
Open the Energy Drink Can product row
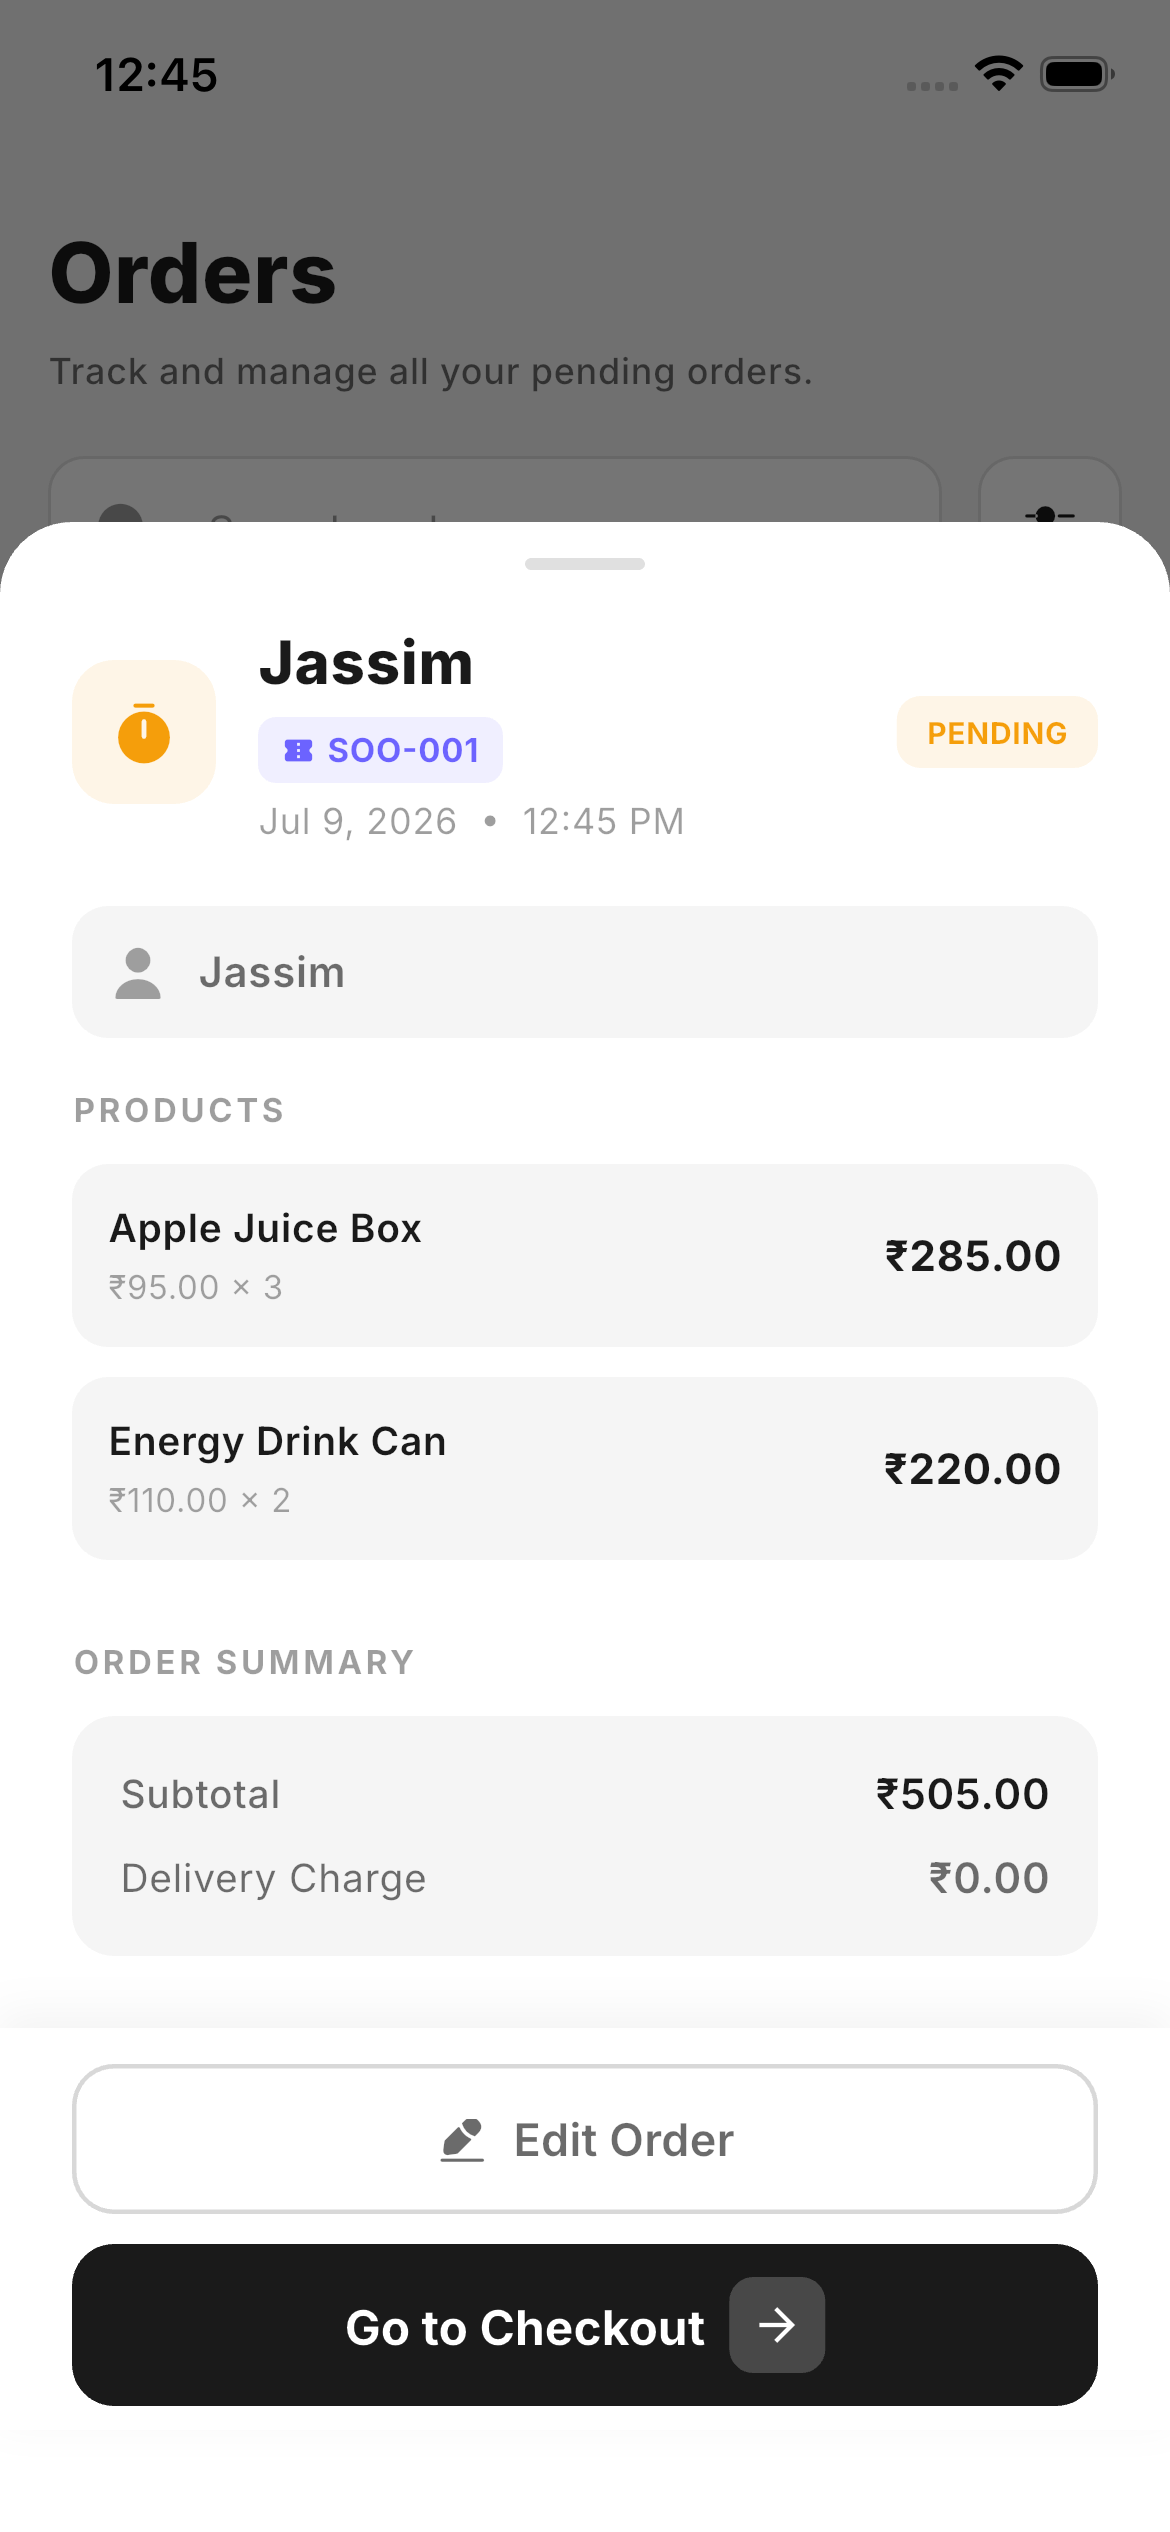pyautogui.click(x=585, y=1468)
